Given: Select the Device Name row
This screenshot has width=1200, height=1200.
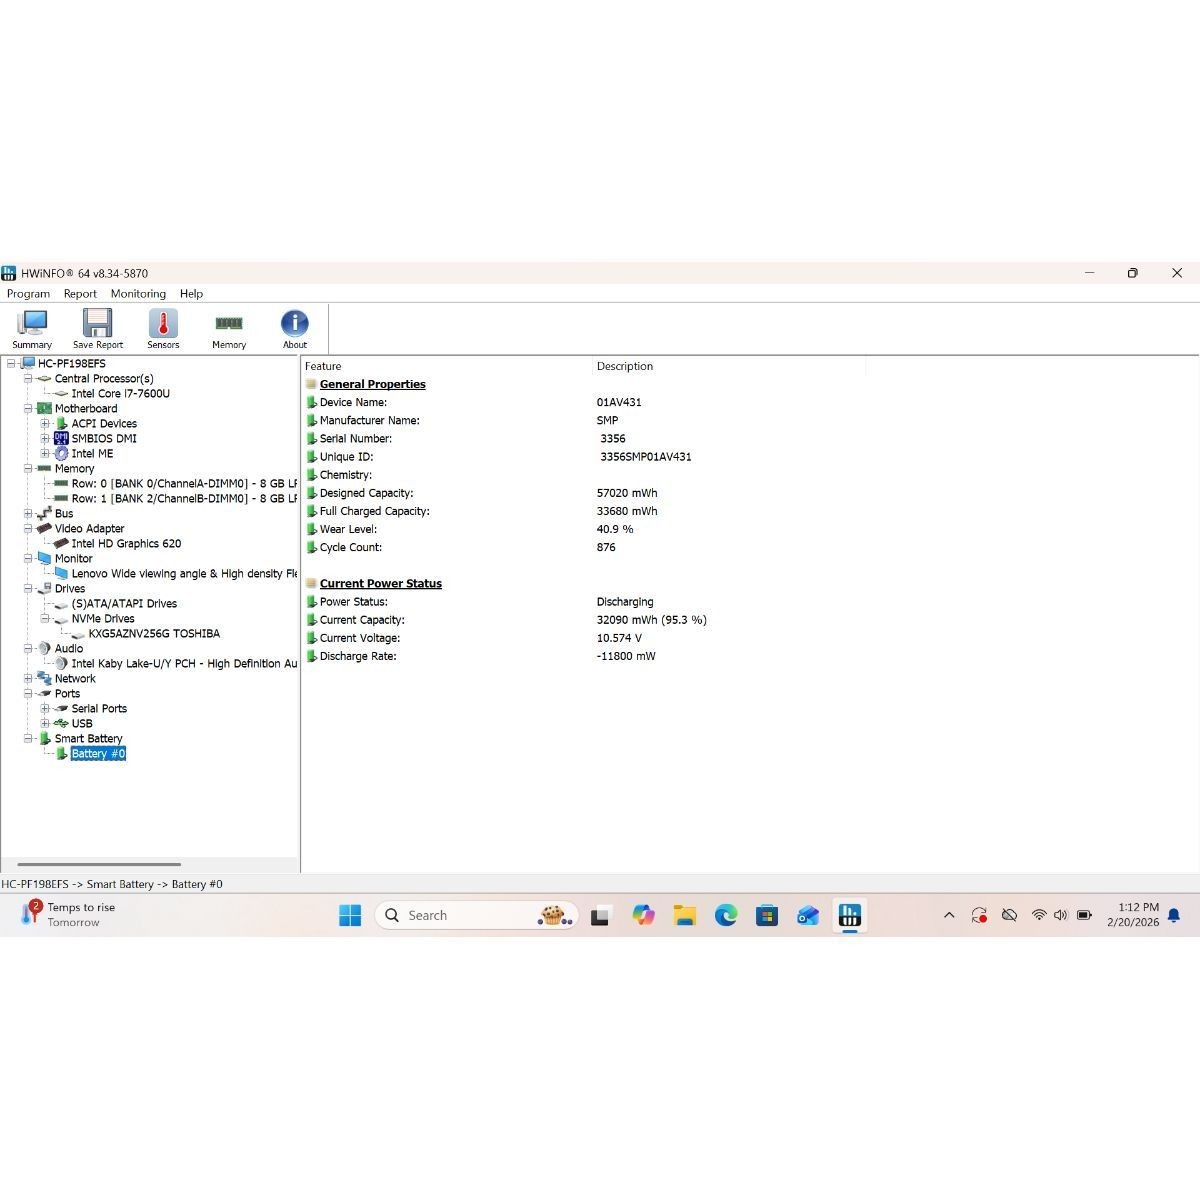Looking at the screenshot, I should [585, 402].
